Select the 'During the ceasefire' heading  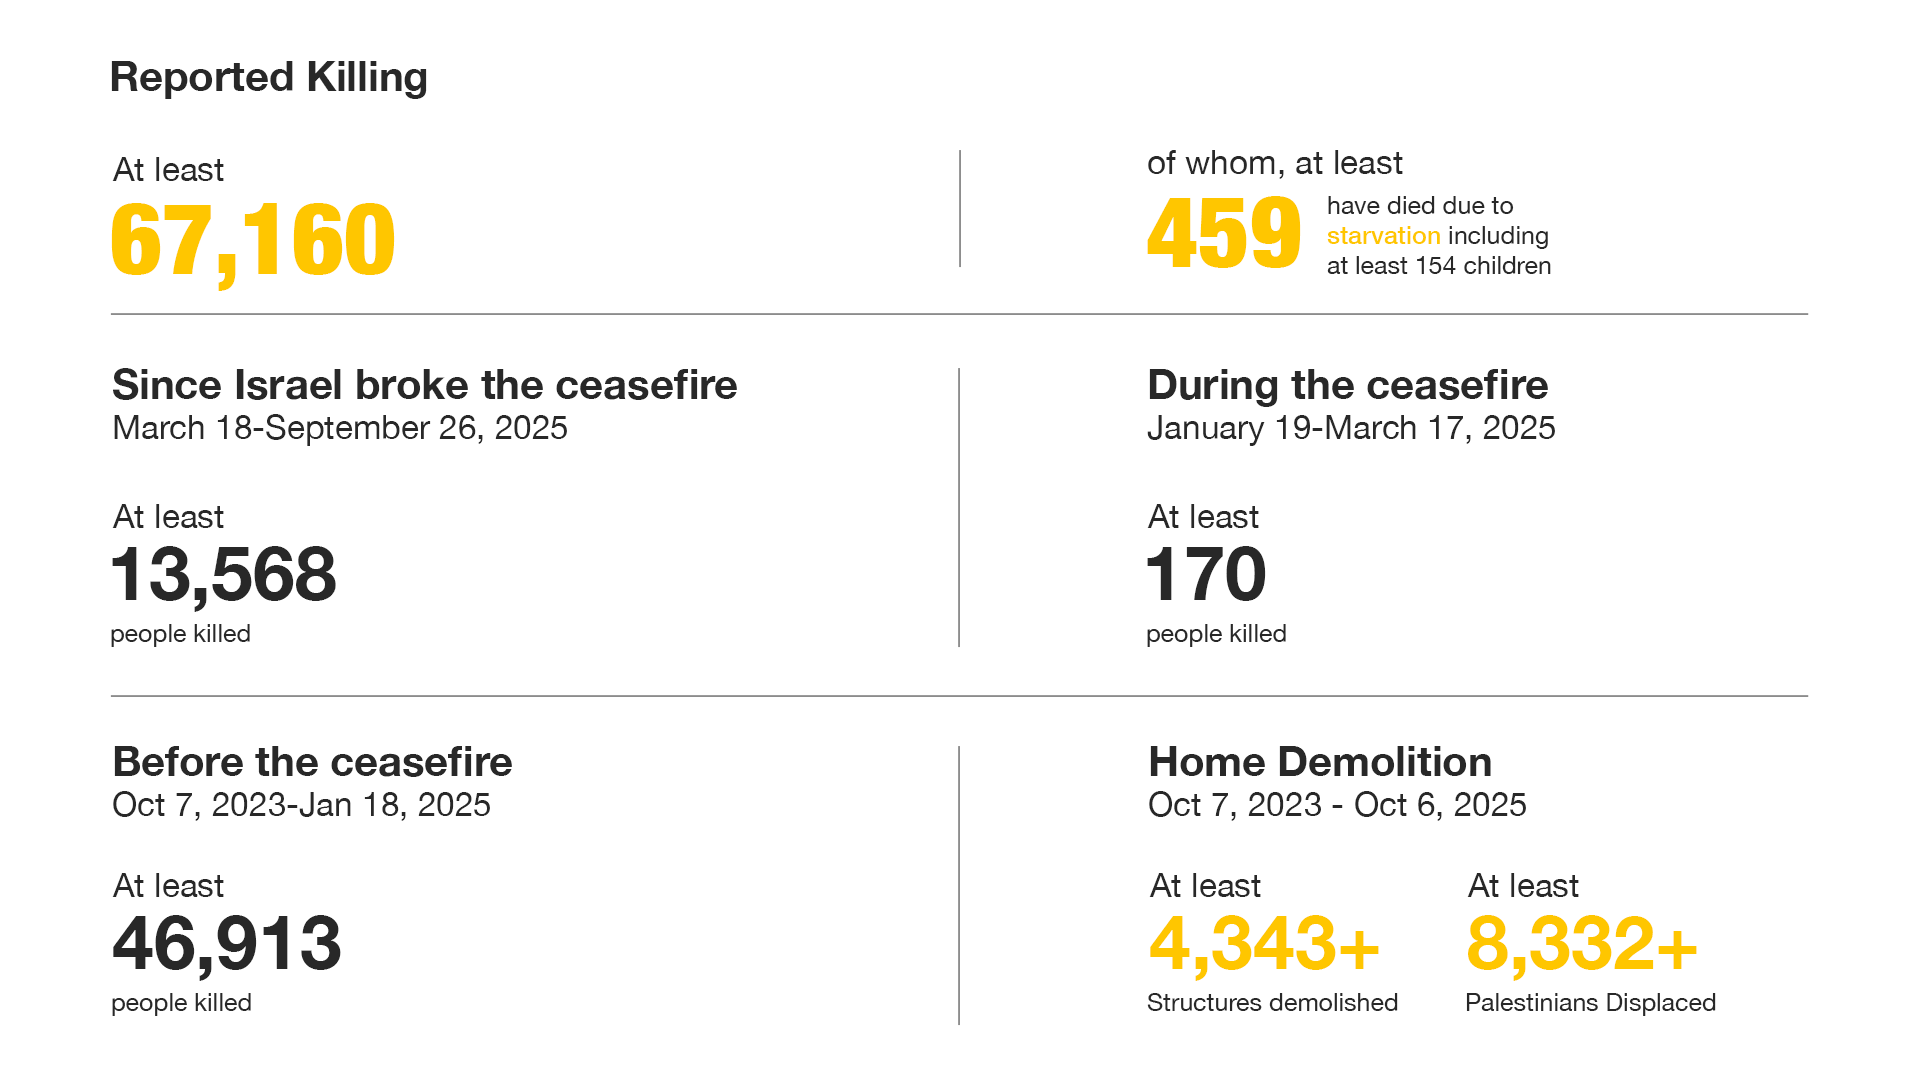pos(1347,385)
